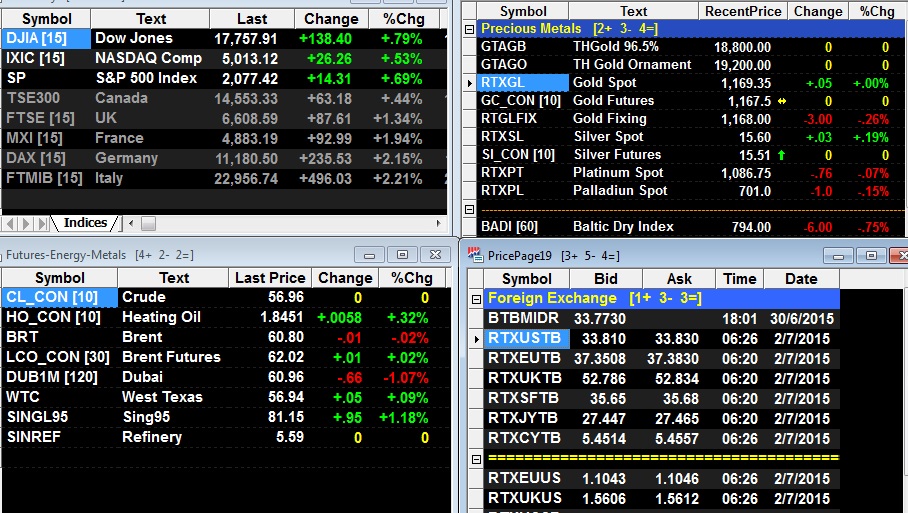Maximize the Futures-Energy-Metals window
Screen dimensions: 908x513
(x=402, y=255)
